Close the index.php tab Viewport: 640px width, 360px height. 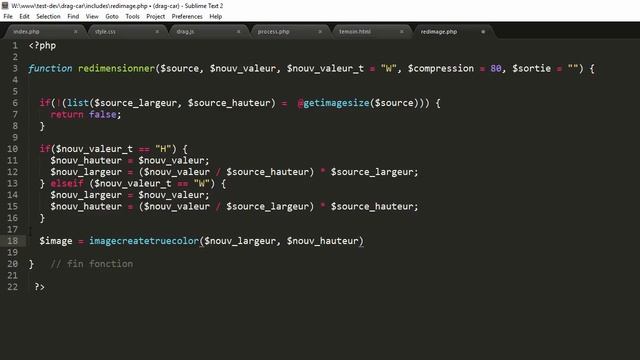(76, 31)
